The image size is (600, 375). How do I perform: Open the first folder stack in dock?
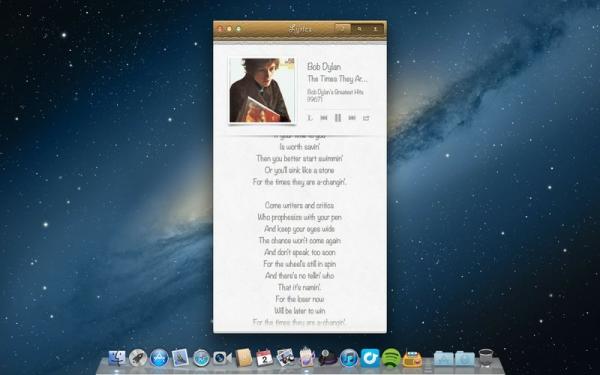(x=443, y=359)
